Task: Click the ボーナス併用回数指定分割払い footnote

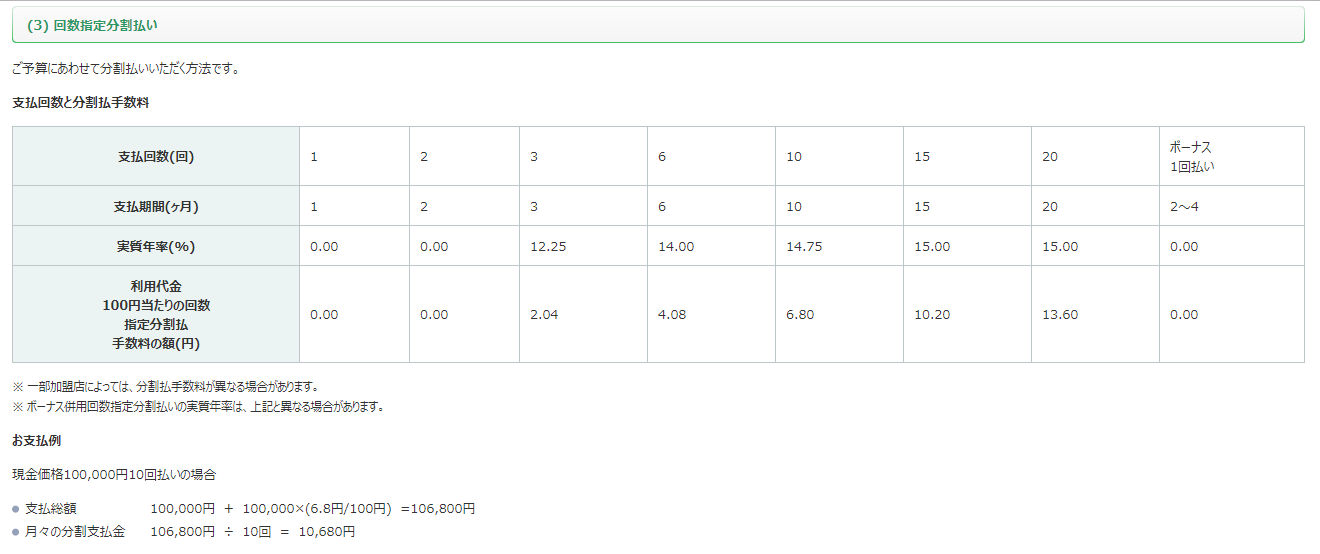Action: pyautogui.click(x=198, y=407)
